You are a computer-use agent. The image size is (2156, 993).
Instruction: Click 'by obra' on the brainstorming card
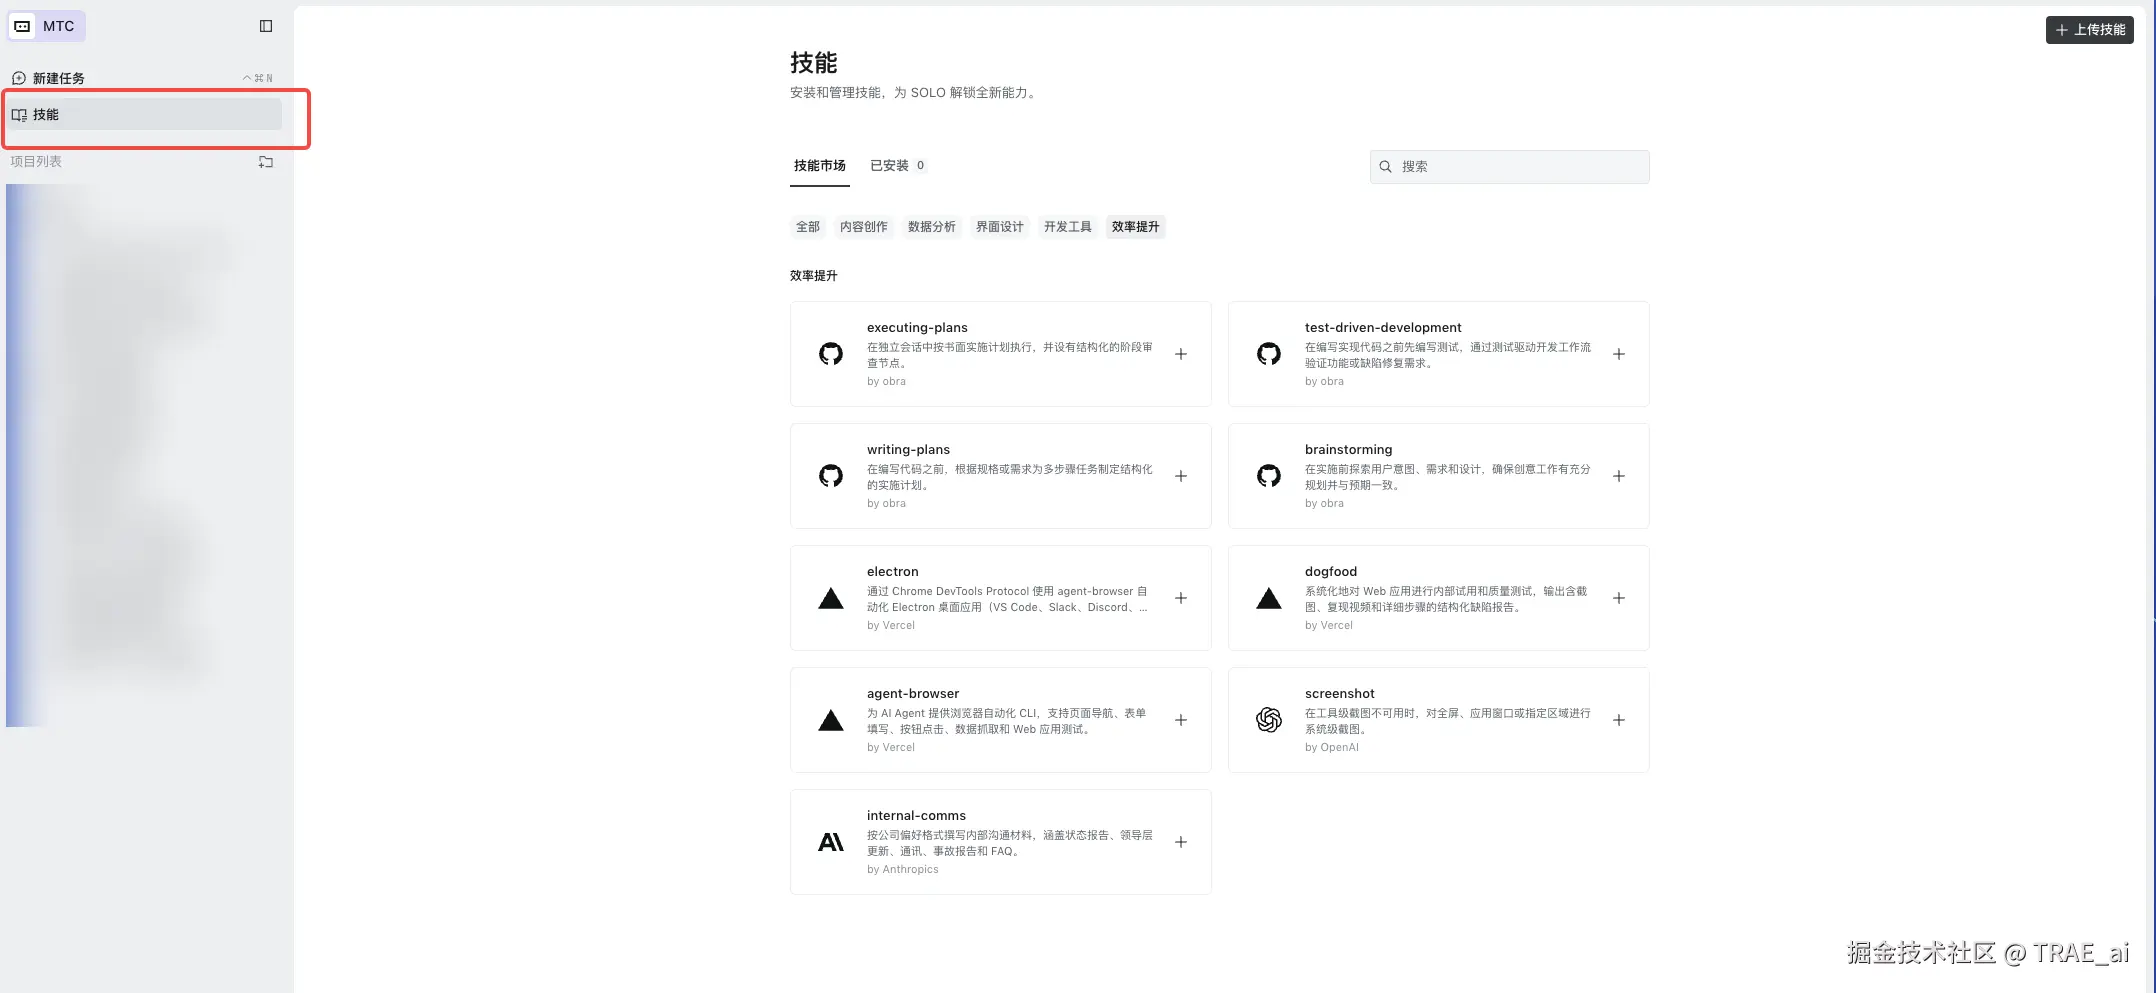pyautogui.click(x=1324, y=504)
